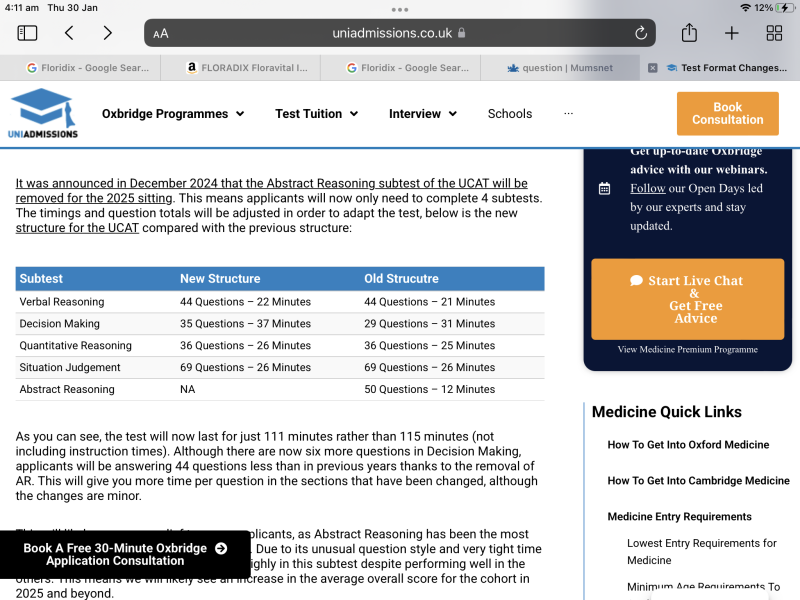Select the Verbal Reasoning row label
This screenshot has height=600, width=800.
pos(62,302)
